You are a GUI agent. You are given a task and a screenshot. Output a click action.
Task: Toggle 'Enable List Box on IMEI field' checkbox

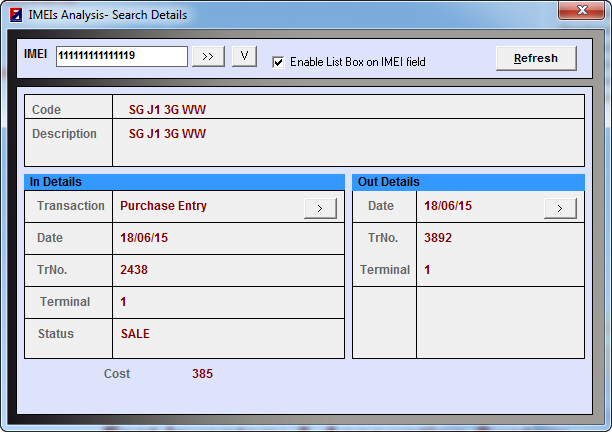278,62
